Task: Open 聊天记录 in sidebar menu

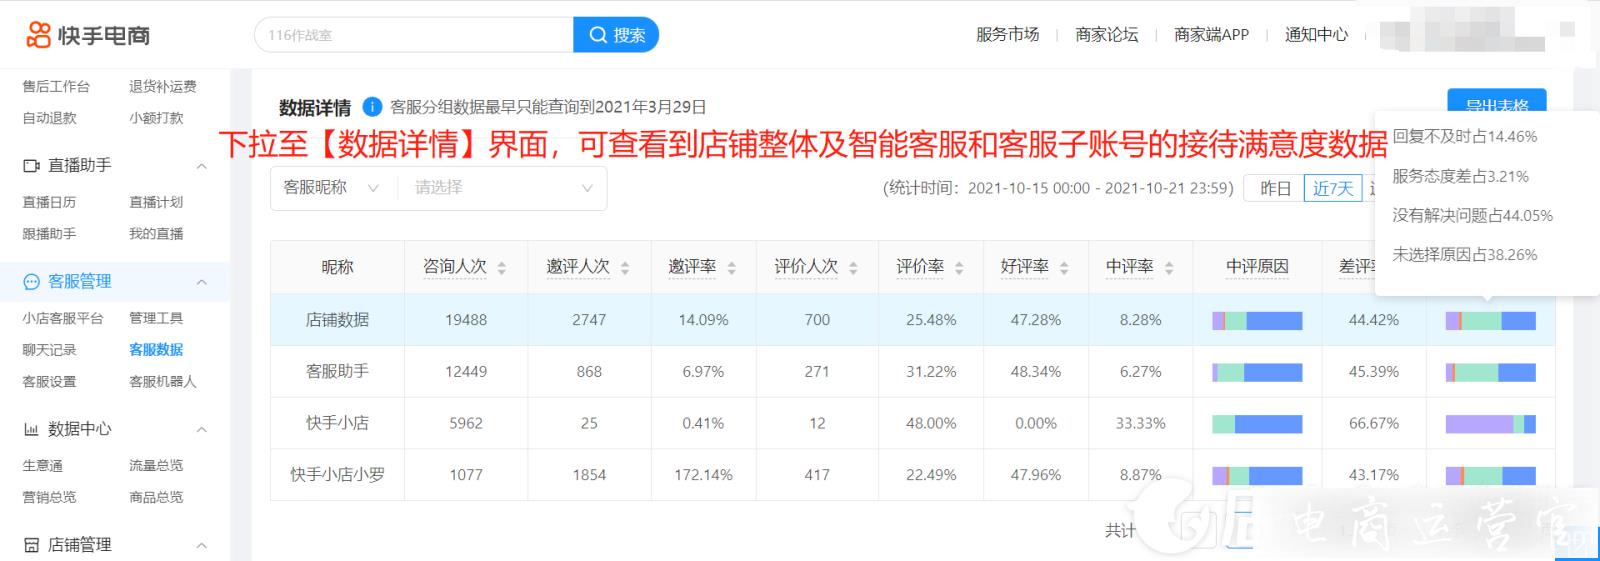Action: (49, 350)
